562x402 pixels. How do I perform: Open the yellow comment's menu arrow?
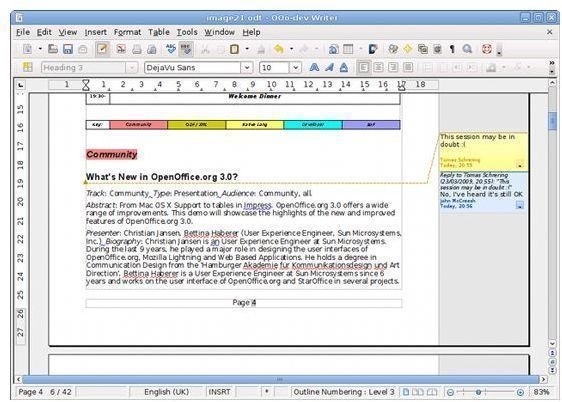pos(519,165)
